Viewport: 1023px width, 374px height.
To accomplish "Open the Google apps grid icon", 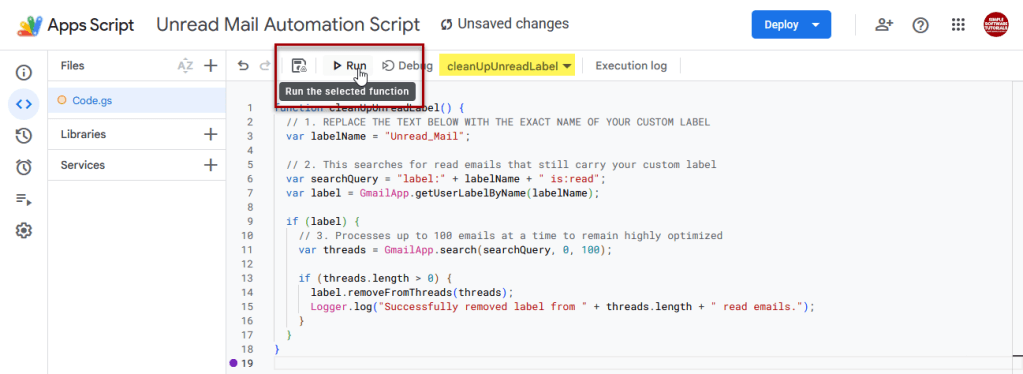I will click(x=958, y=25).
